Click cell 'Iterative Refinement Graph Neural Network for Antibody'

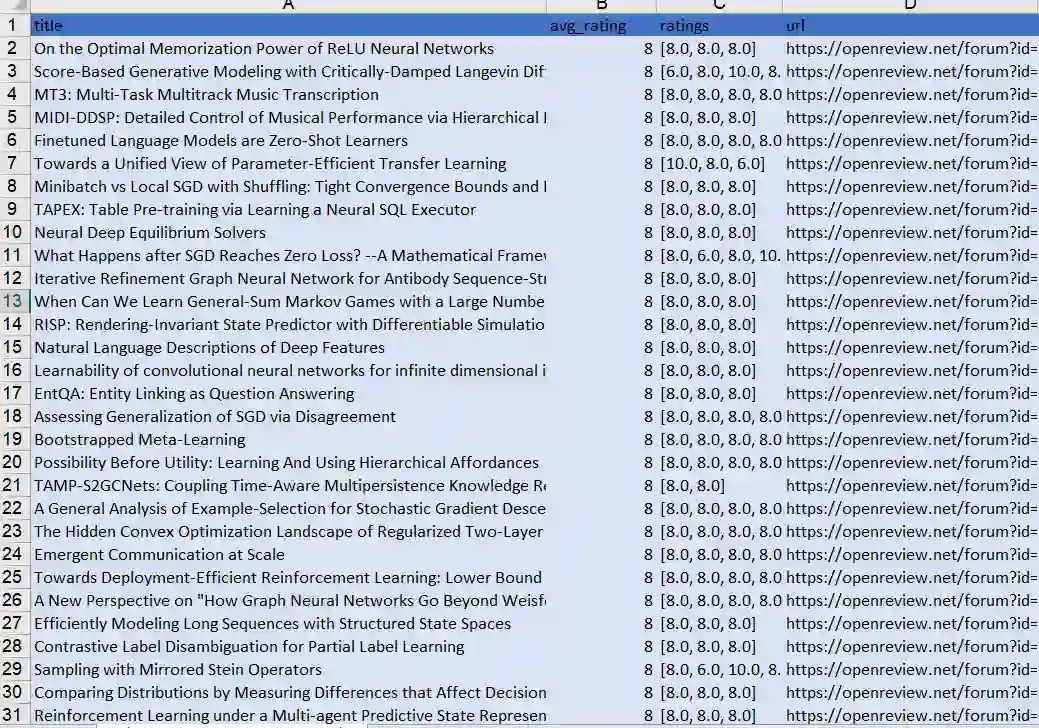pyautogui.click(x=288, y=279)
